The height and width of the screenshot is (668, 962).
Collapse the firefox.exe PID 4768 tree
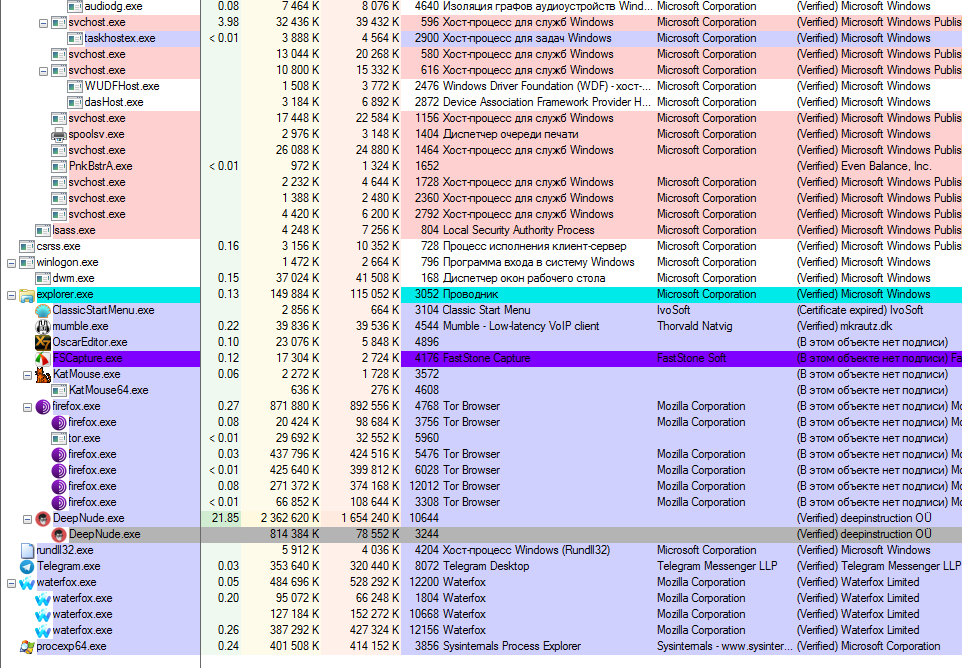coord(27,407)
